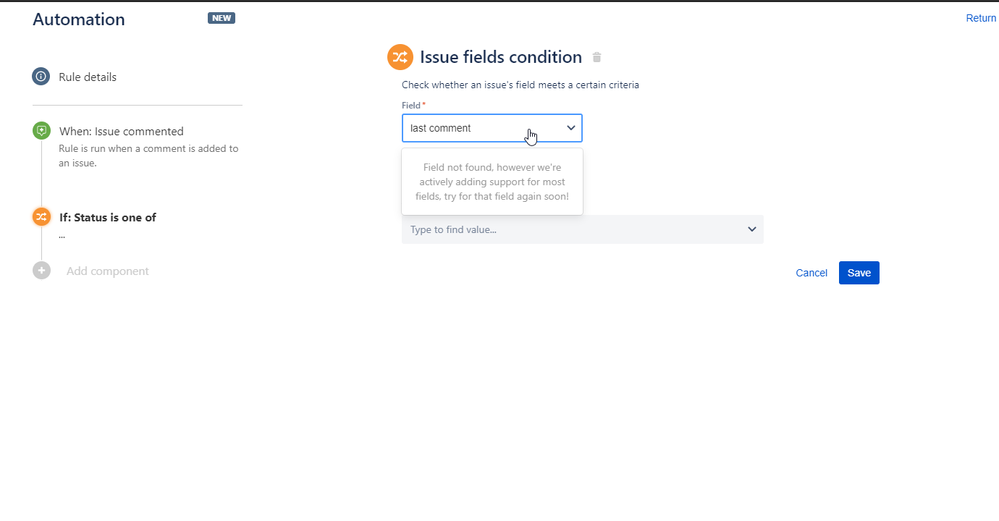The height and width of the screenshot is (521, 999).
Task: Click the Add component label
Action: pos(107,271)
